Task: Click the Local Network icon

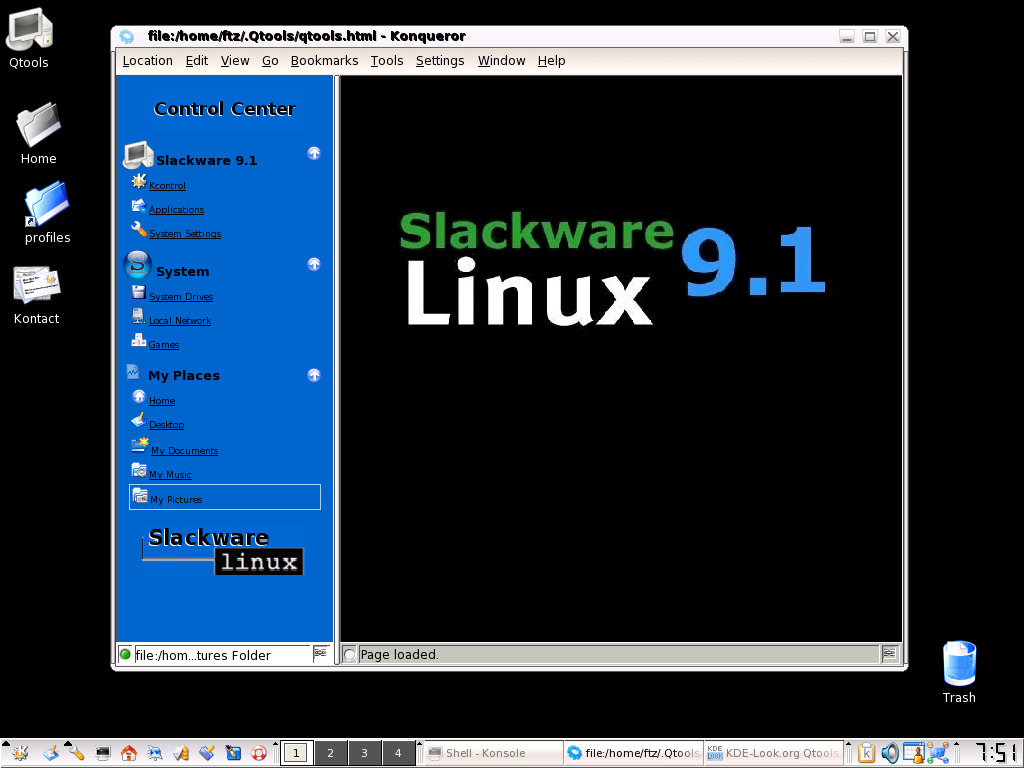Action: click(x=138, y=317)
